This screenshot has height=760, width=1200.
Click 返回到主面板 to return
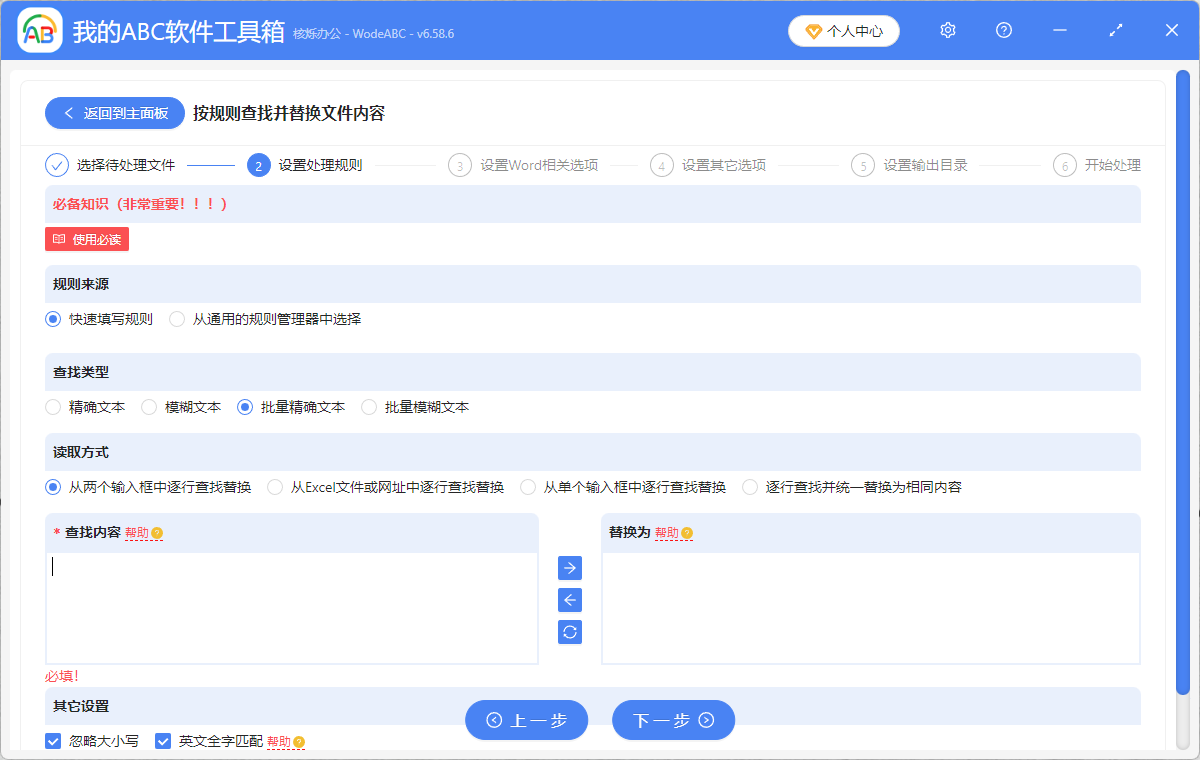click(114, 112)
